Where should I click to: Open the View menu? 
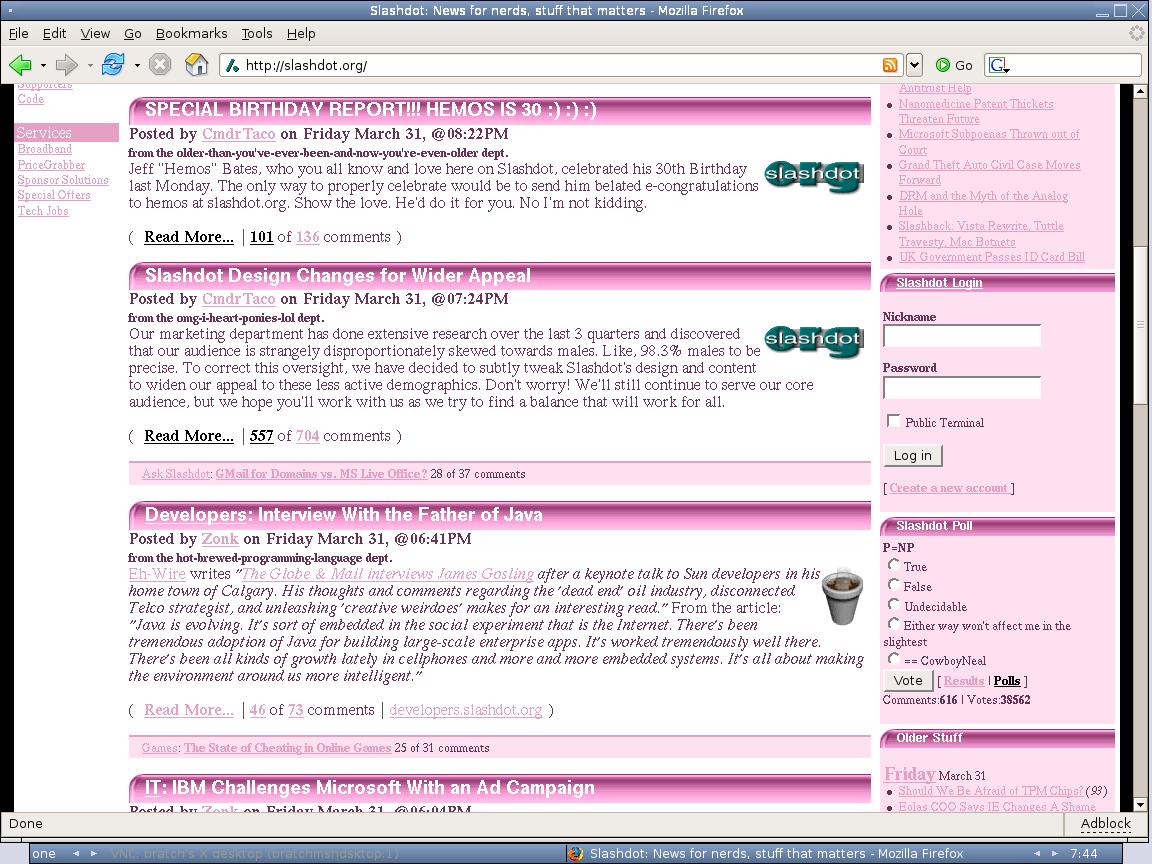tap(95, 33)
